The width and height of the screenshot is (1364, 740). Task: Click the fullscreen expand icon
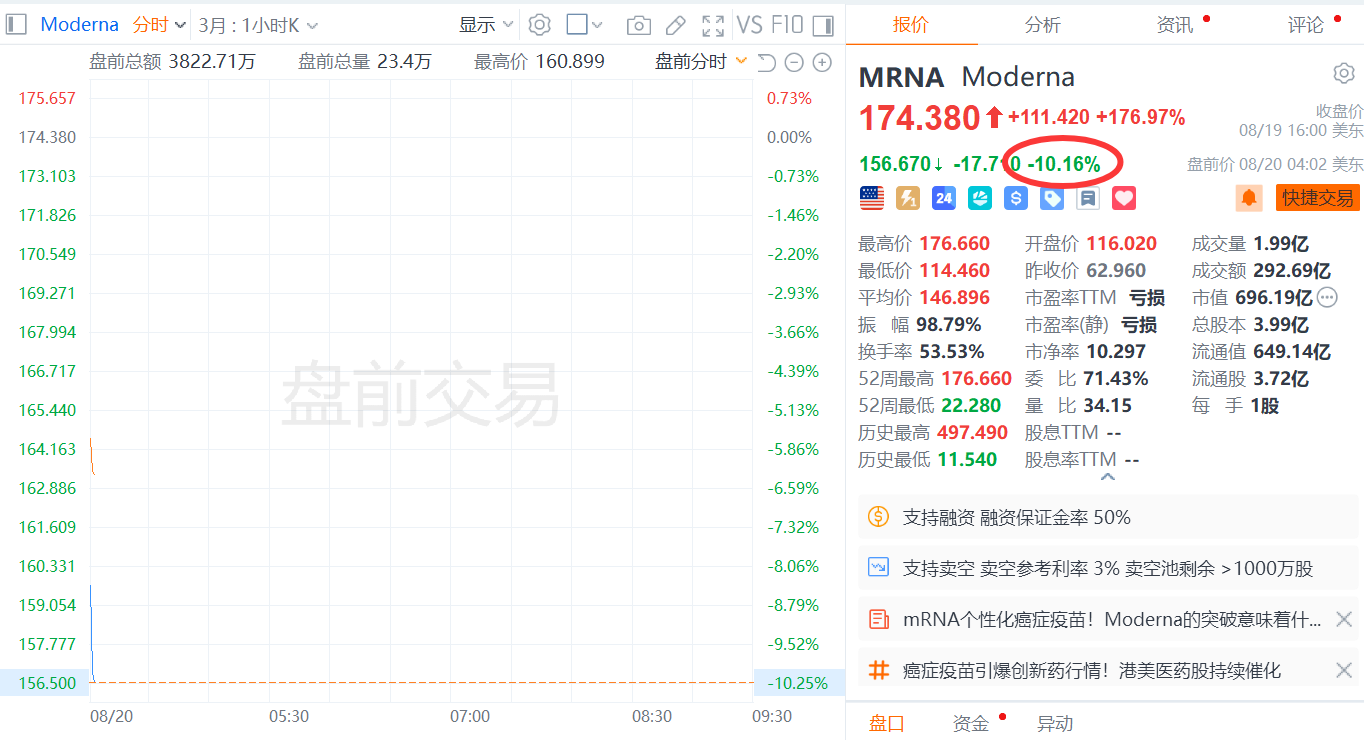713,25
